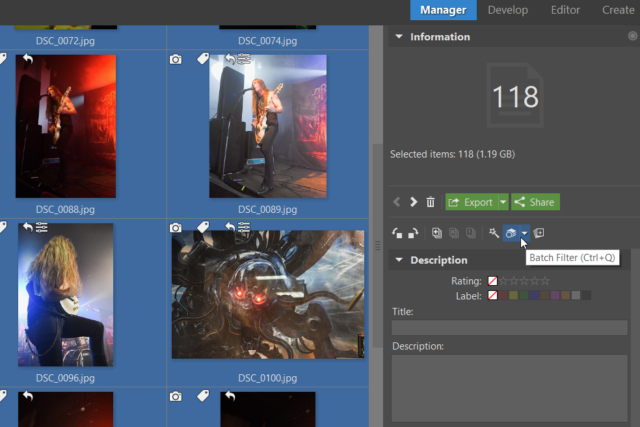Click the tag icon on DSC_0100.jpg
640x427 pixels.
click(203, 227)
